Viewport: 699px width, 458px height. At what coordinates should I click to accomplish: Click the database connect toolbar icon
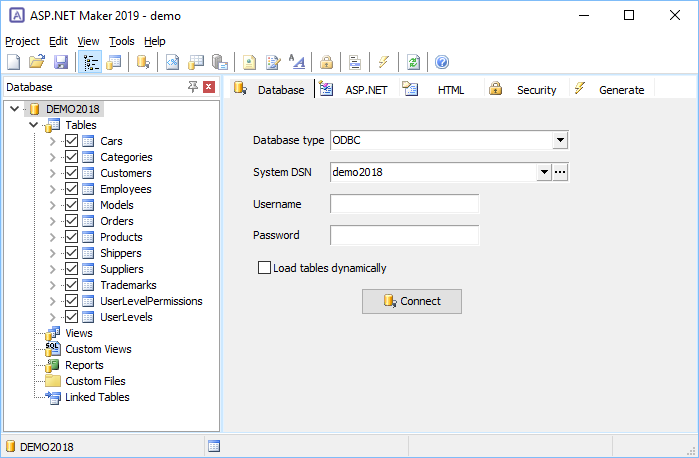[x=143, y=62]
